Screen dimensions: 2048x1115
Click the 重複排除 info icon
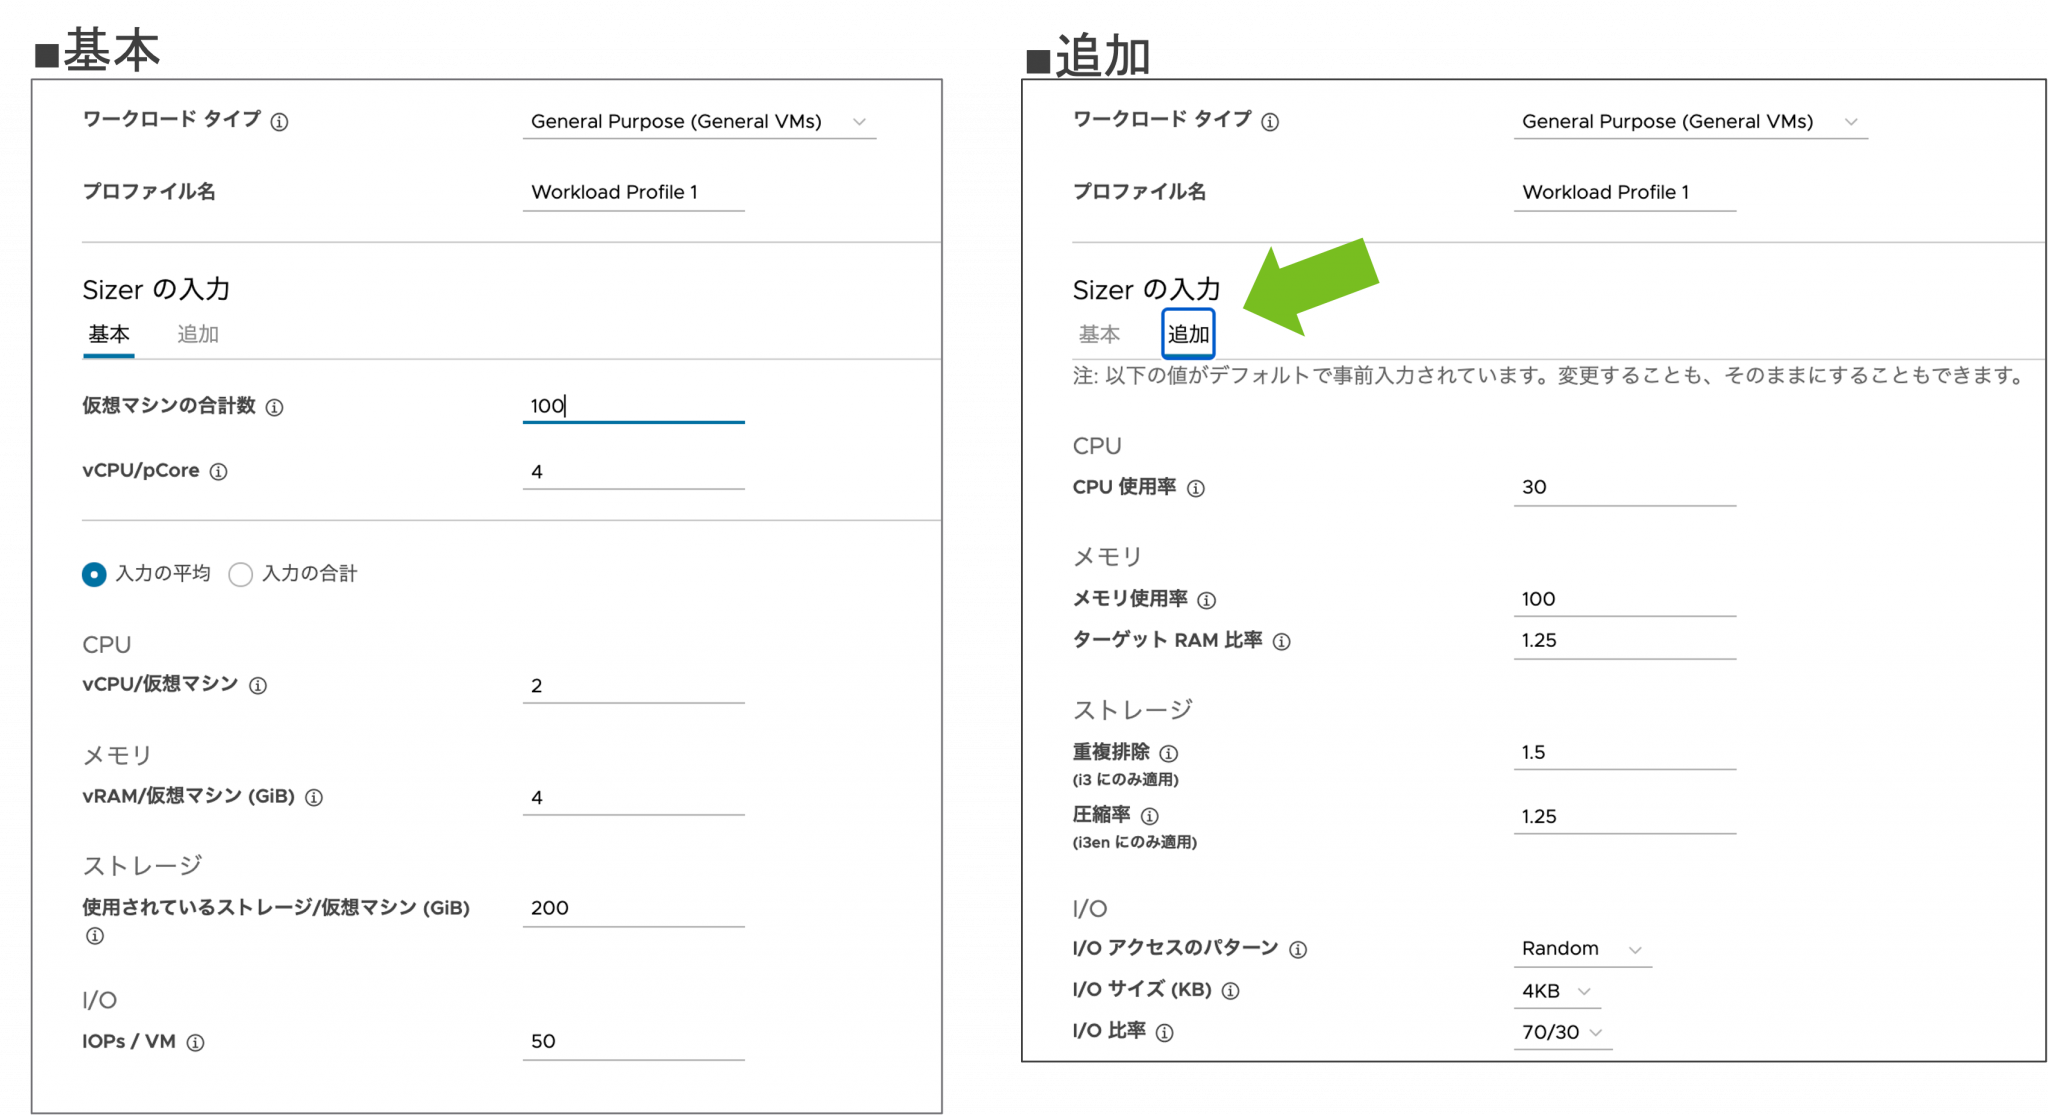click(x=1170, y=752)
